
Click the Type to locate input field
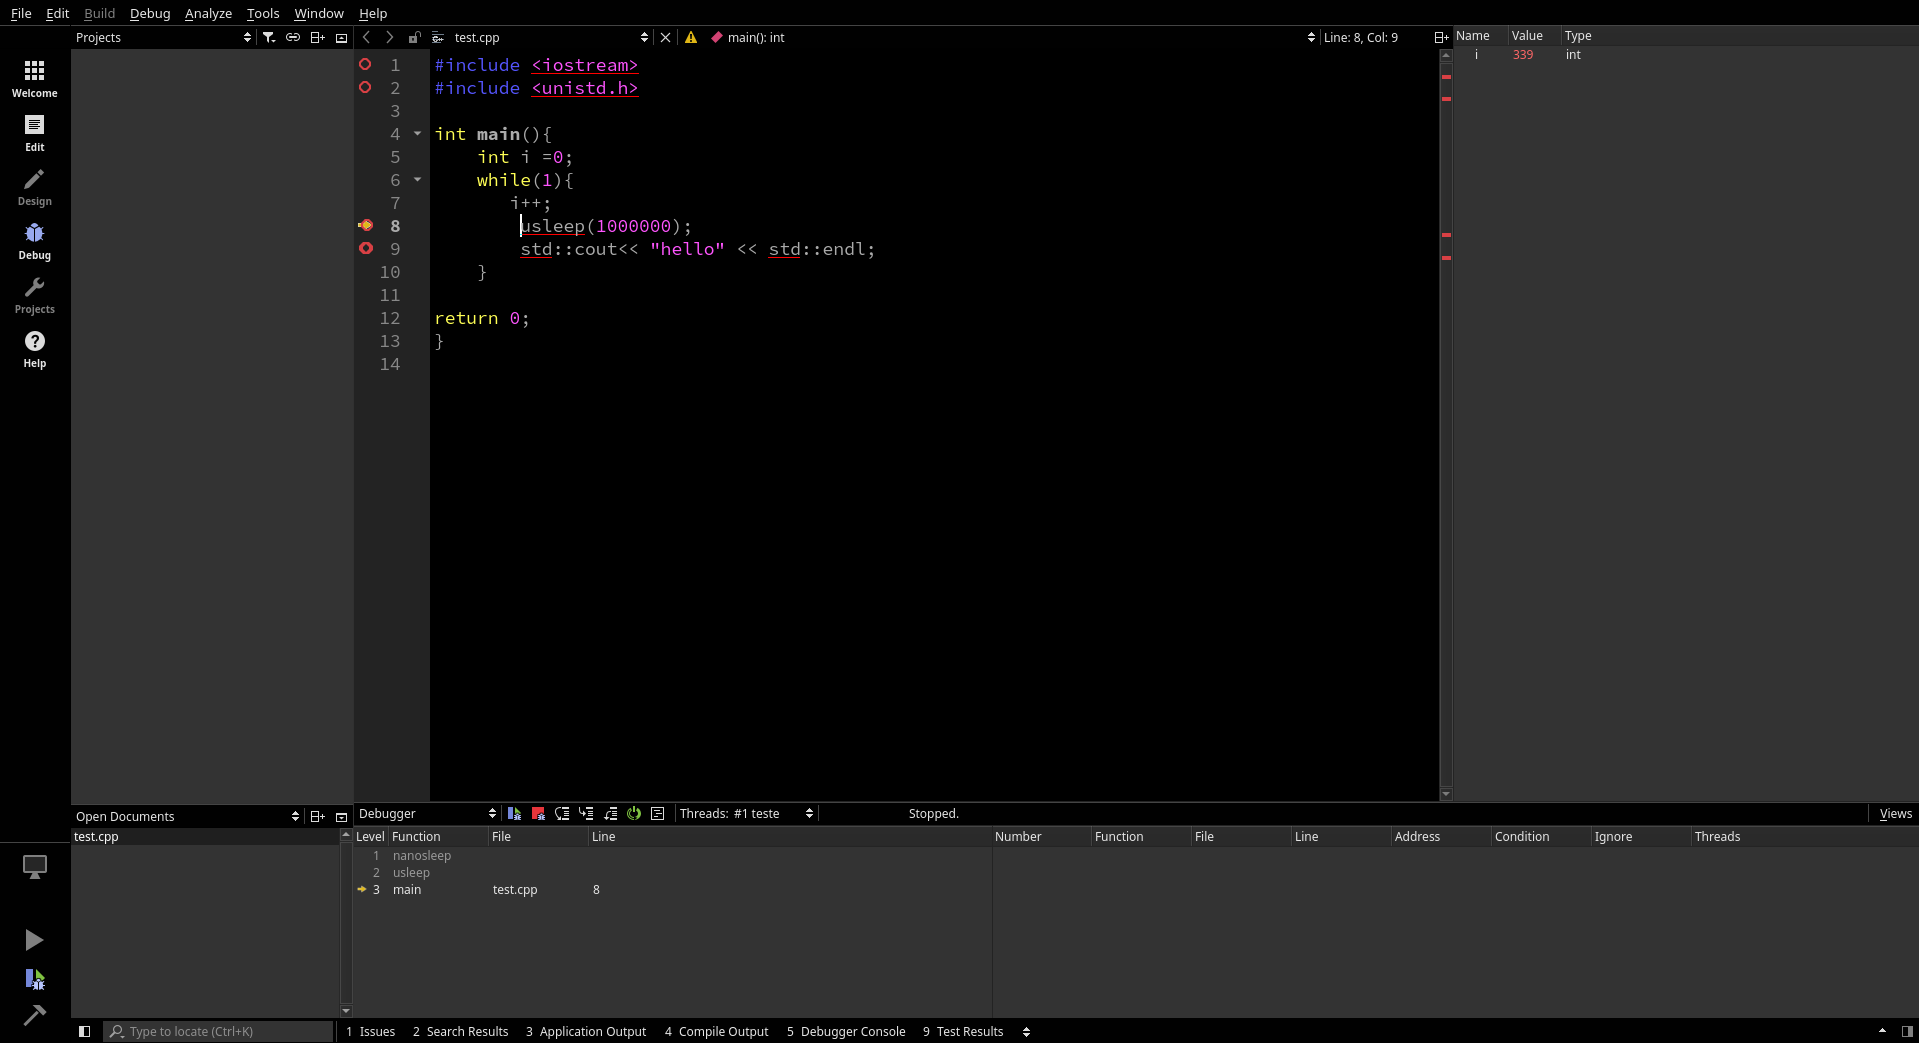[218, 1031]
